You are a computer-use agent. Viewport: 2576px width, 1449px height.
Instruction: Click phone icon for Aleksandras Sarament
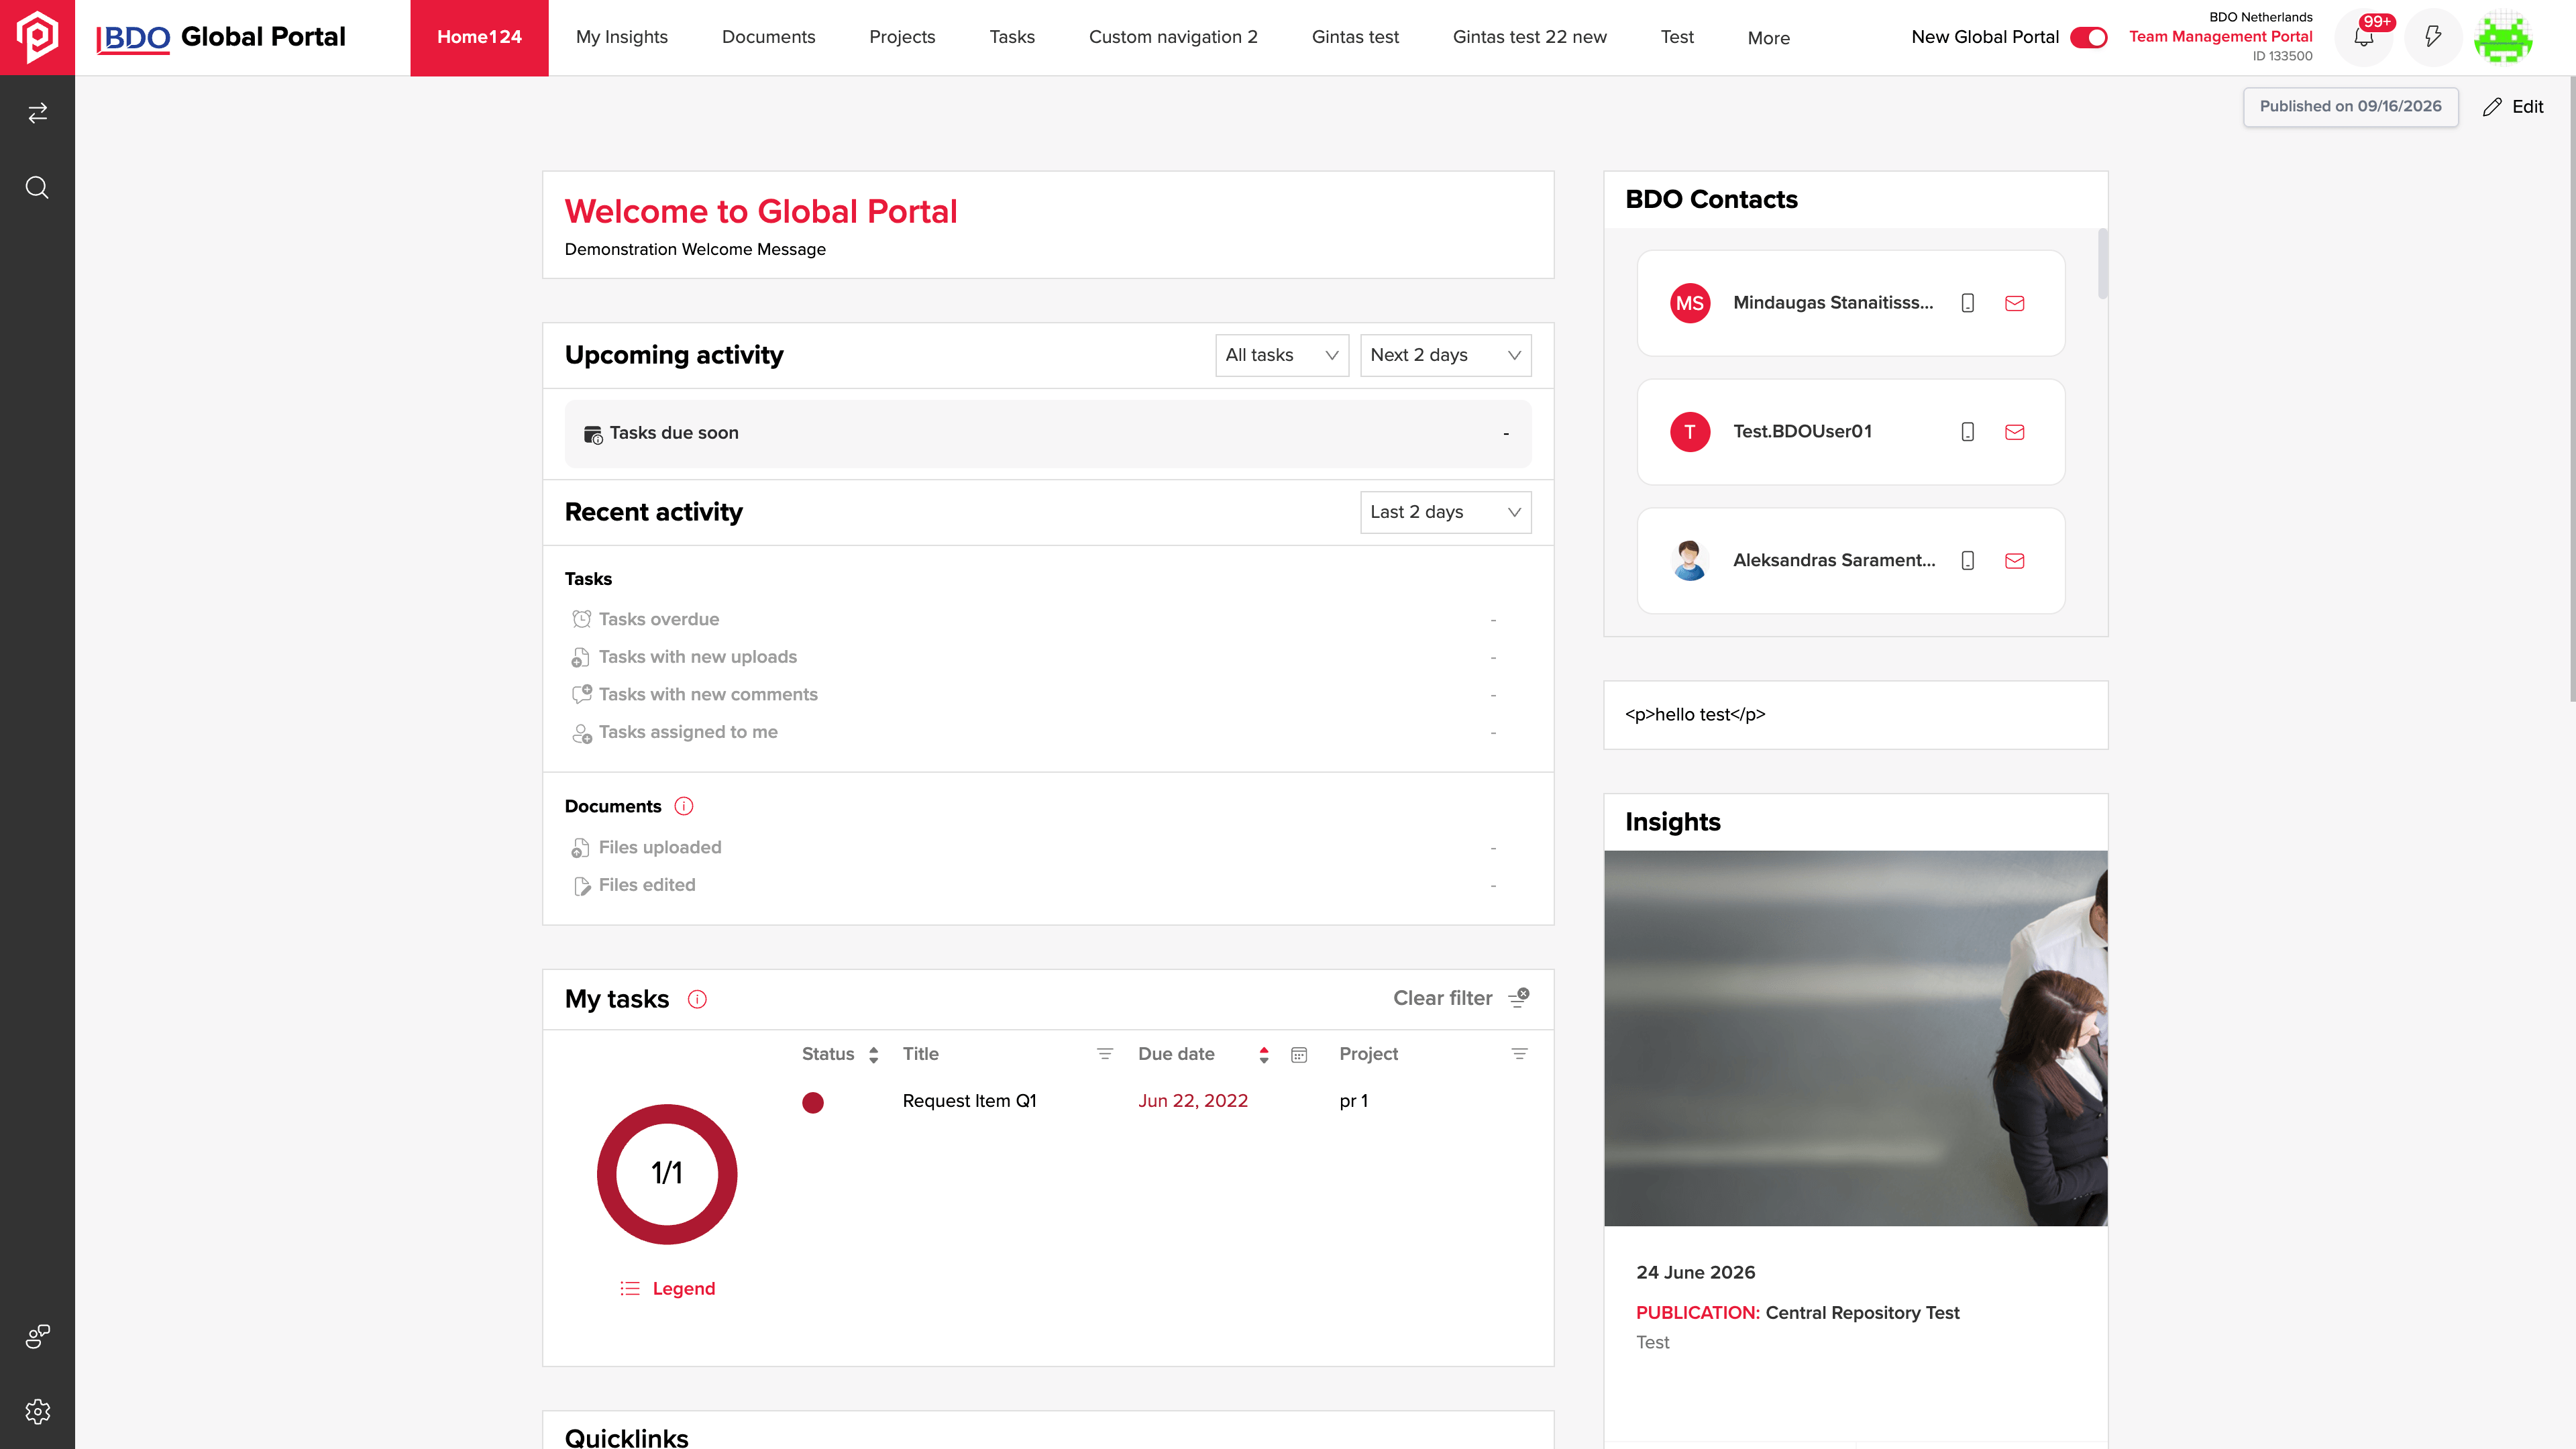(x=1967, y=561)
